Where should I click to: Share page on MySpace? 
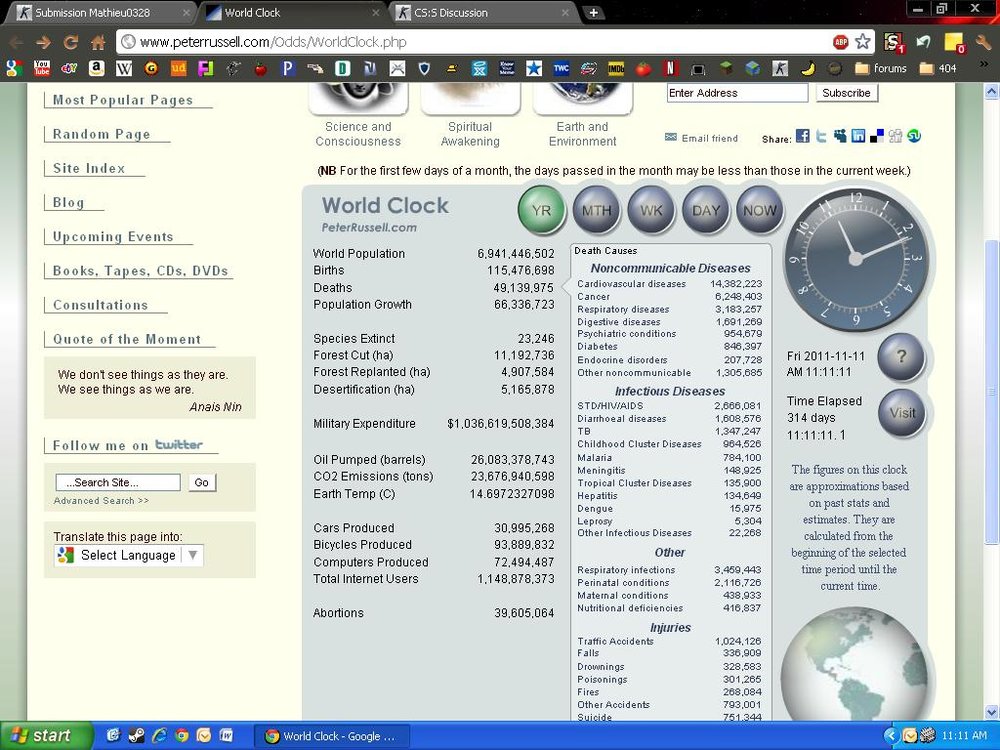click(840, 136)
